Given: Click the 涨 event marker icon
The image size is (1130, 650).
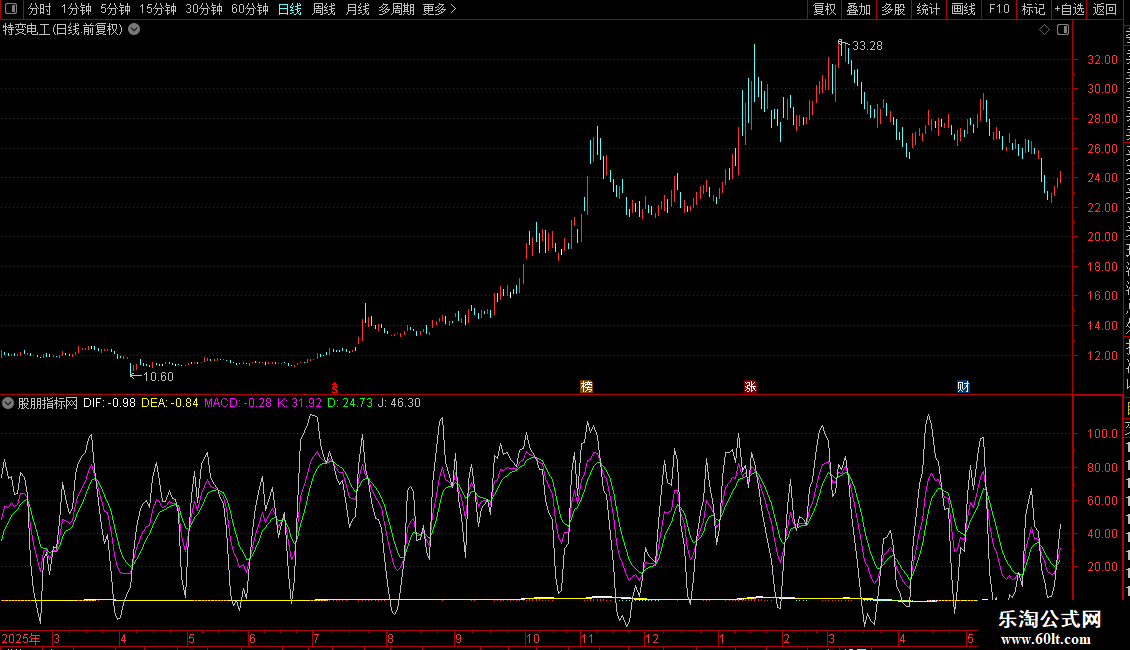Looking at the screenshot, I should tap(750, 387).
